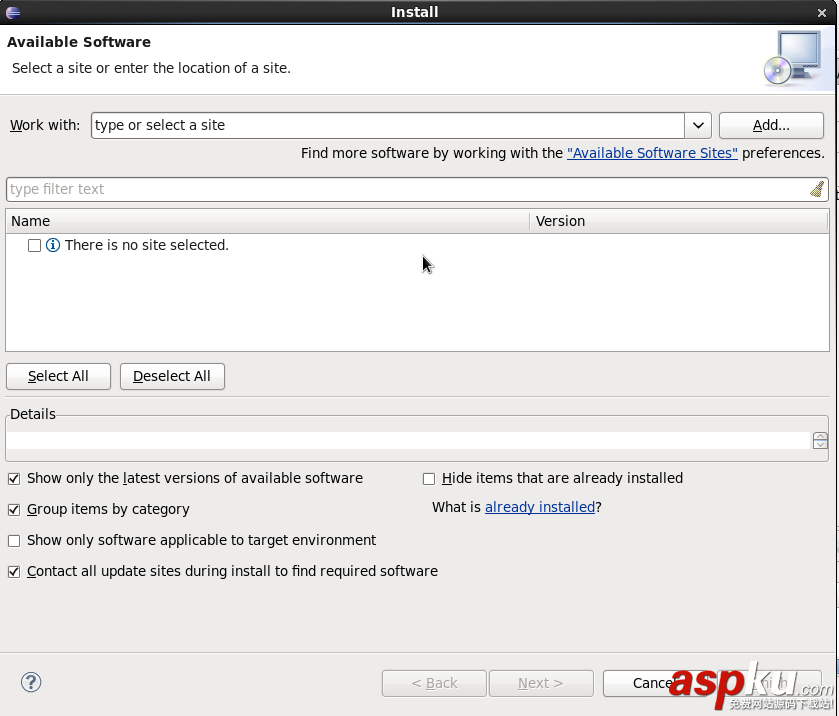Click the help question mark icon

31,682
